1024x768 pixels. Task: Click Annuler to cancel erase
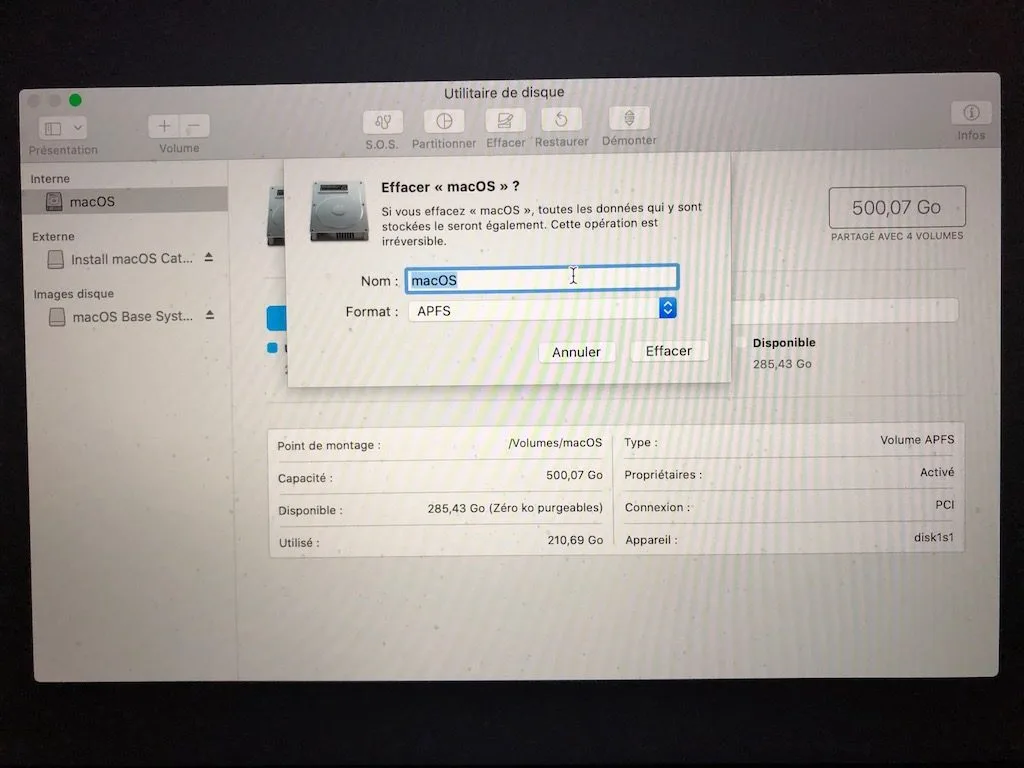(576, 352)
